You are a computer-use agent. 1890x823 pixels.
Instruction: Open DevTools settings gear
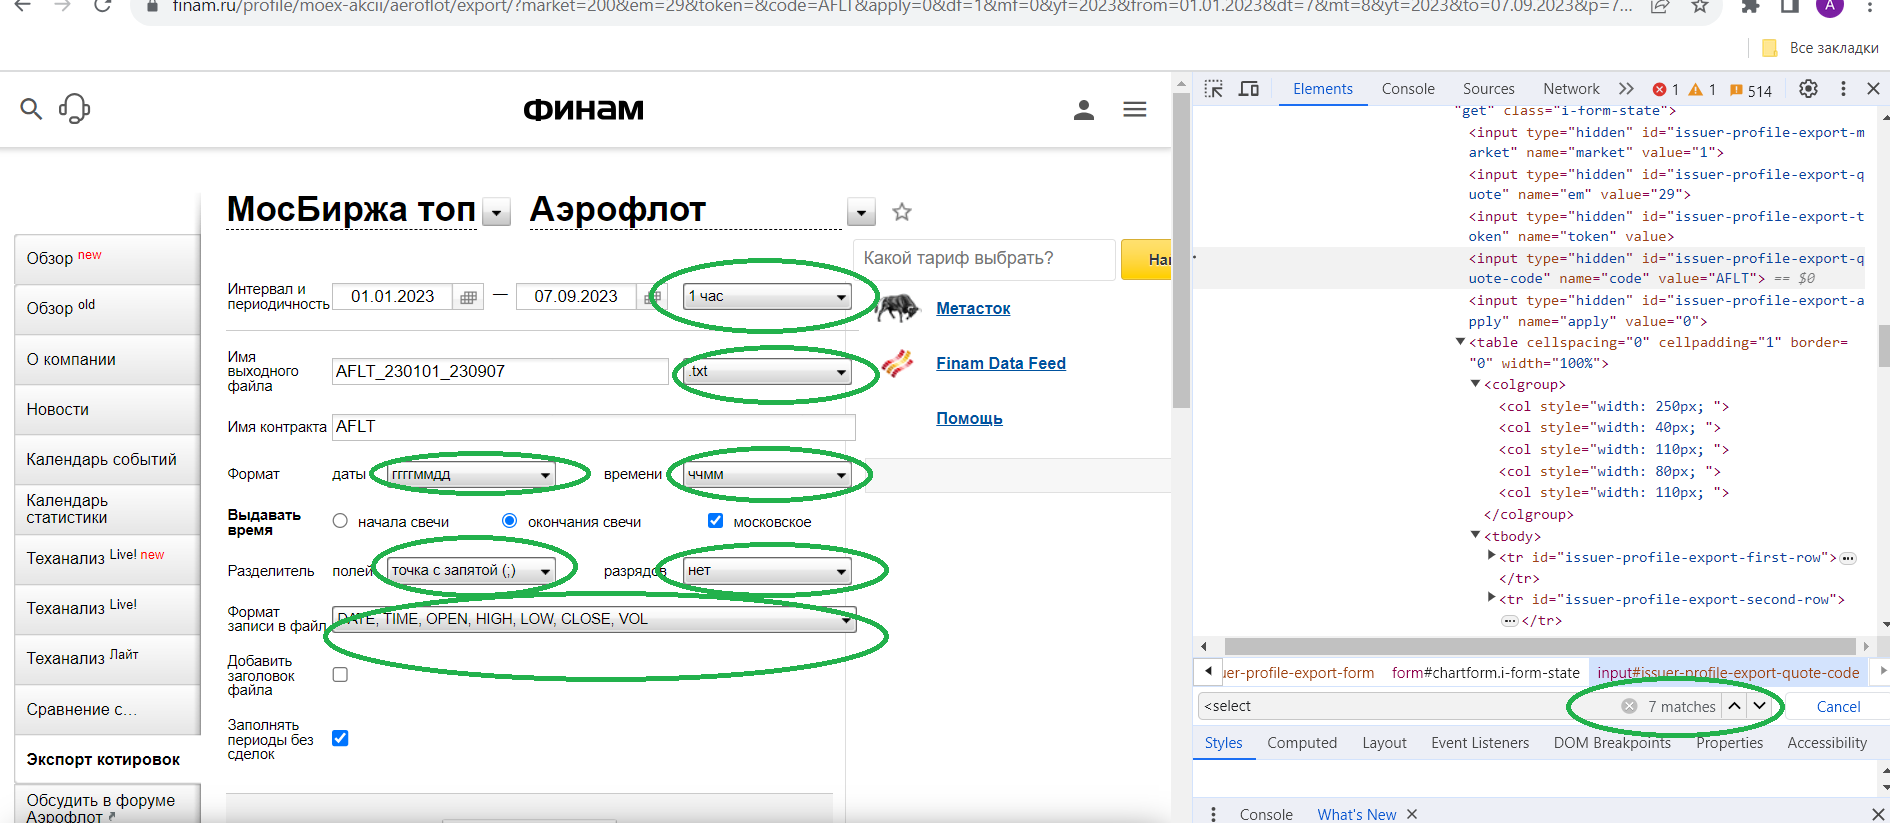1808,89
